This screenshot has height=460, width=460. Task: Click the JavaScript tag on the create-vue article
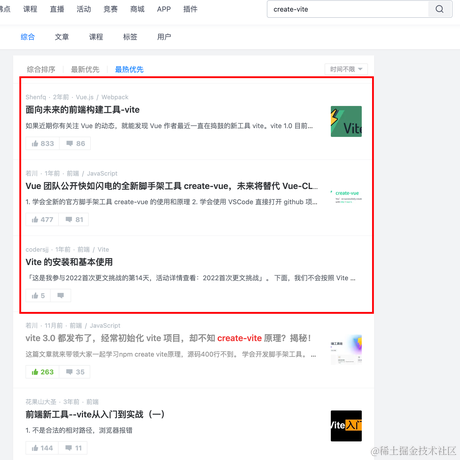102,173
